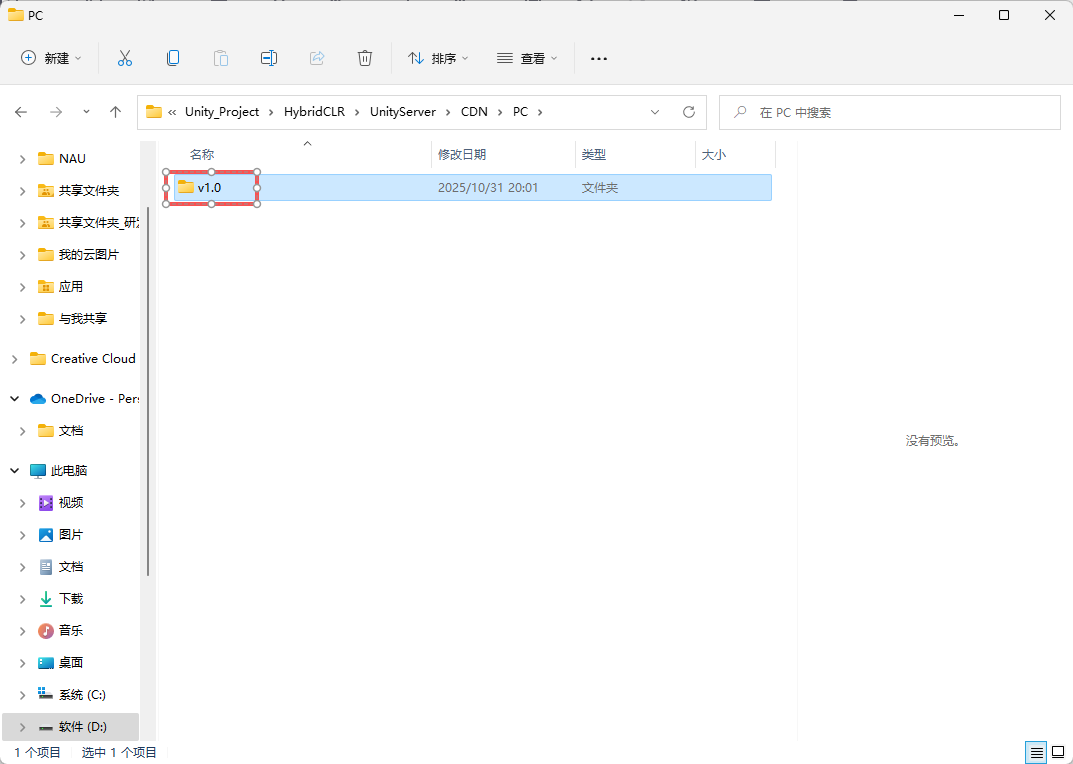Open the 新建 new item menu

[x=51, y=58]
